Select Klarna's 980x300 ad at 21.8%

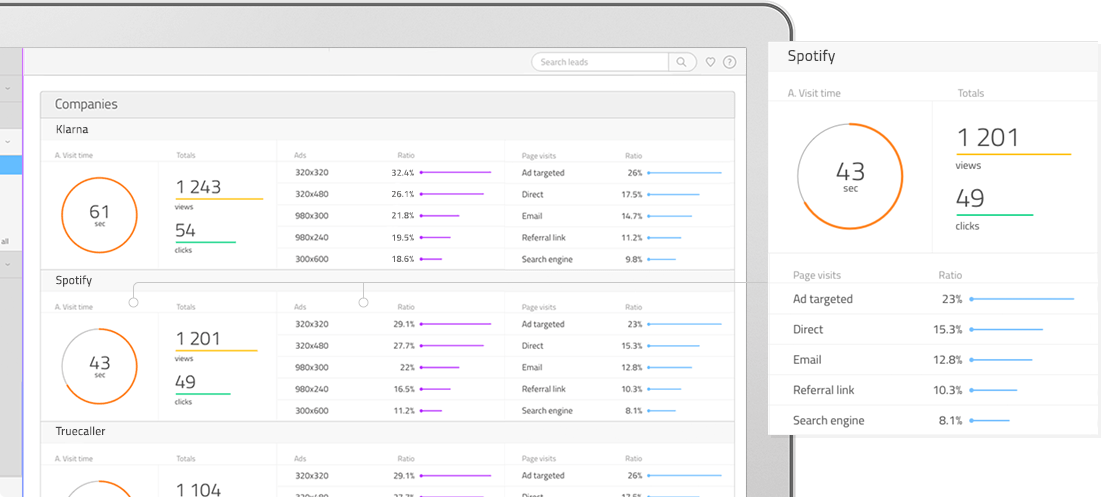point(390,216)
